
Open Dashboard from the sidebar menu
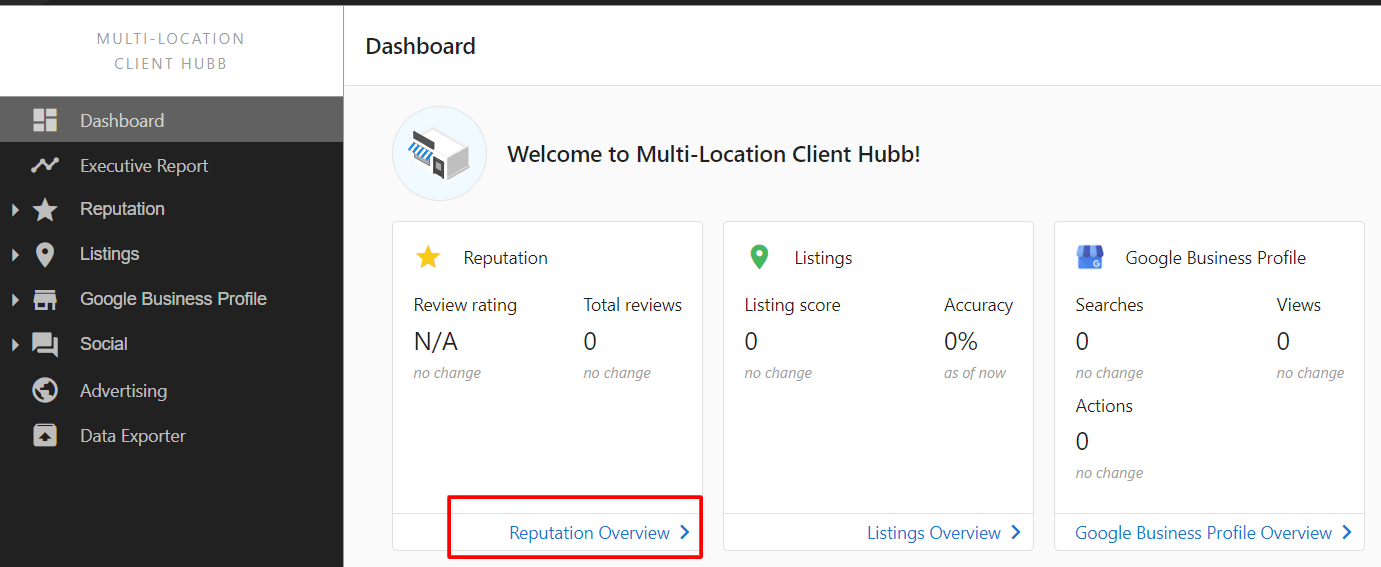pyautogui.click(x=171, y=120)
